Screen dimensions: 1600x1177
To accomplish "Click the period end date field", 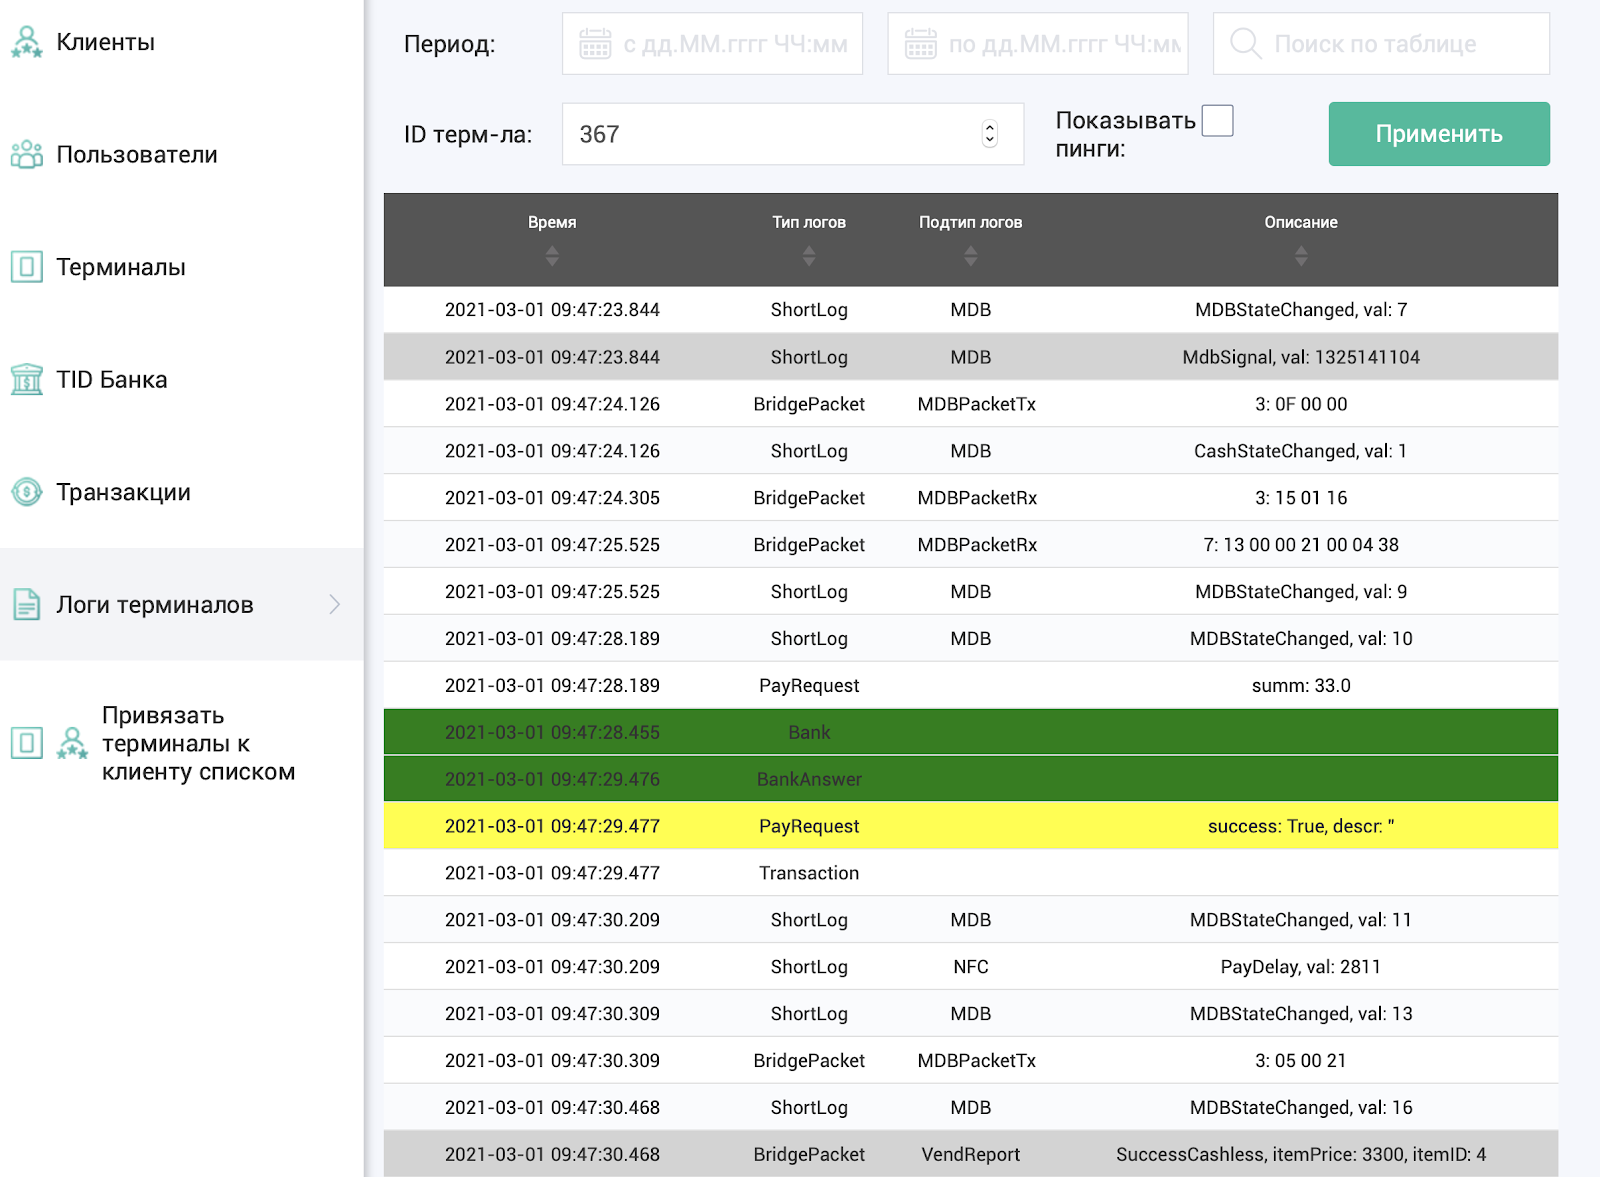I will pyautogui.click(x=1038, y=44).
